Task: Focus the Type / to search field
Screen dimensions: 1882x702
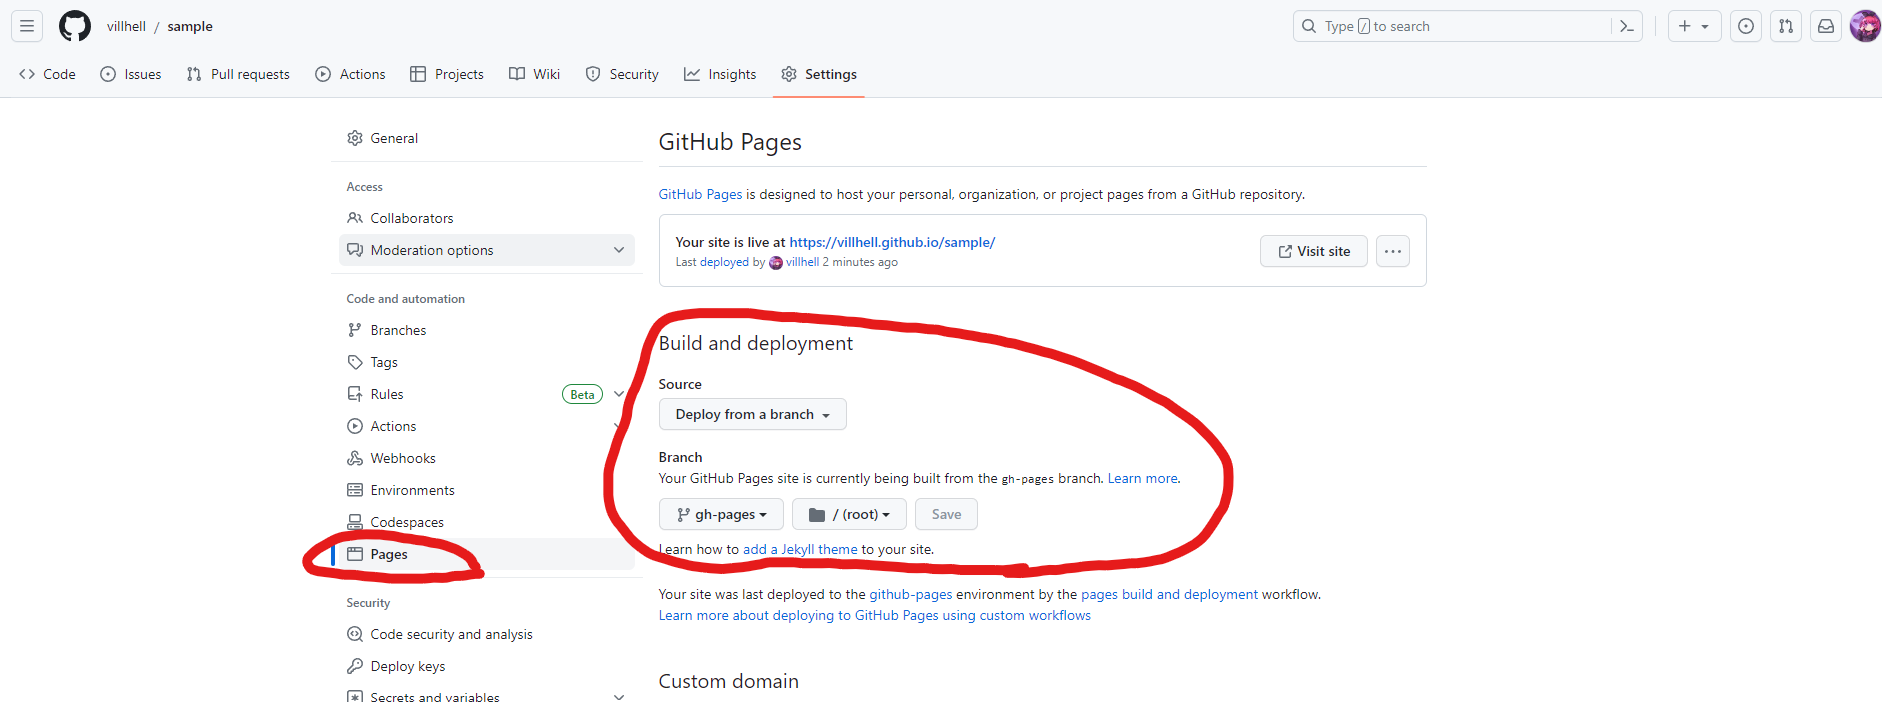Action: (1468, 26)
